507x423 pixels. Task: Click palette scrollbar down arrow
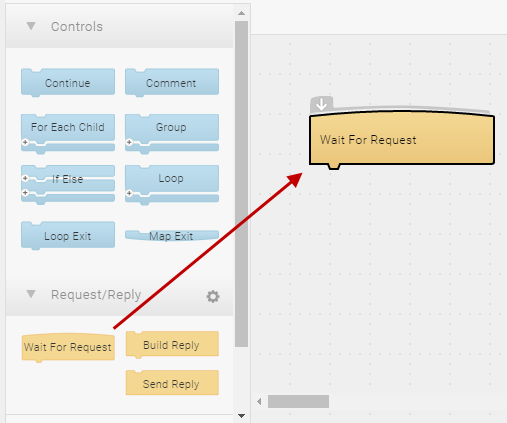241,416
